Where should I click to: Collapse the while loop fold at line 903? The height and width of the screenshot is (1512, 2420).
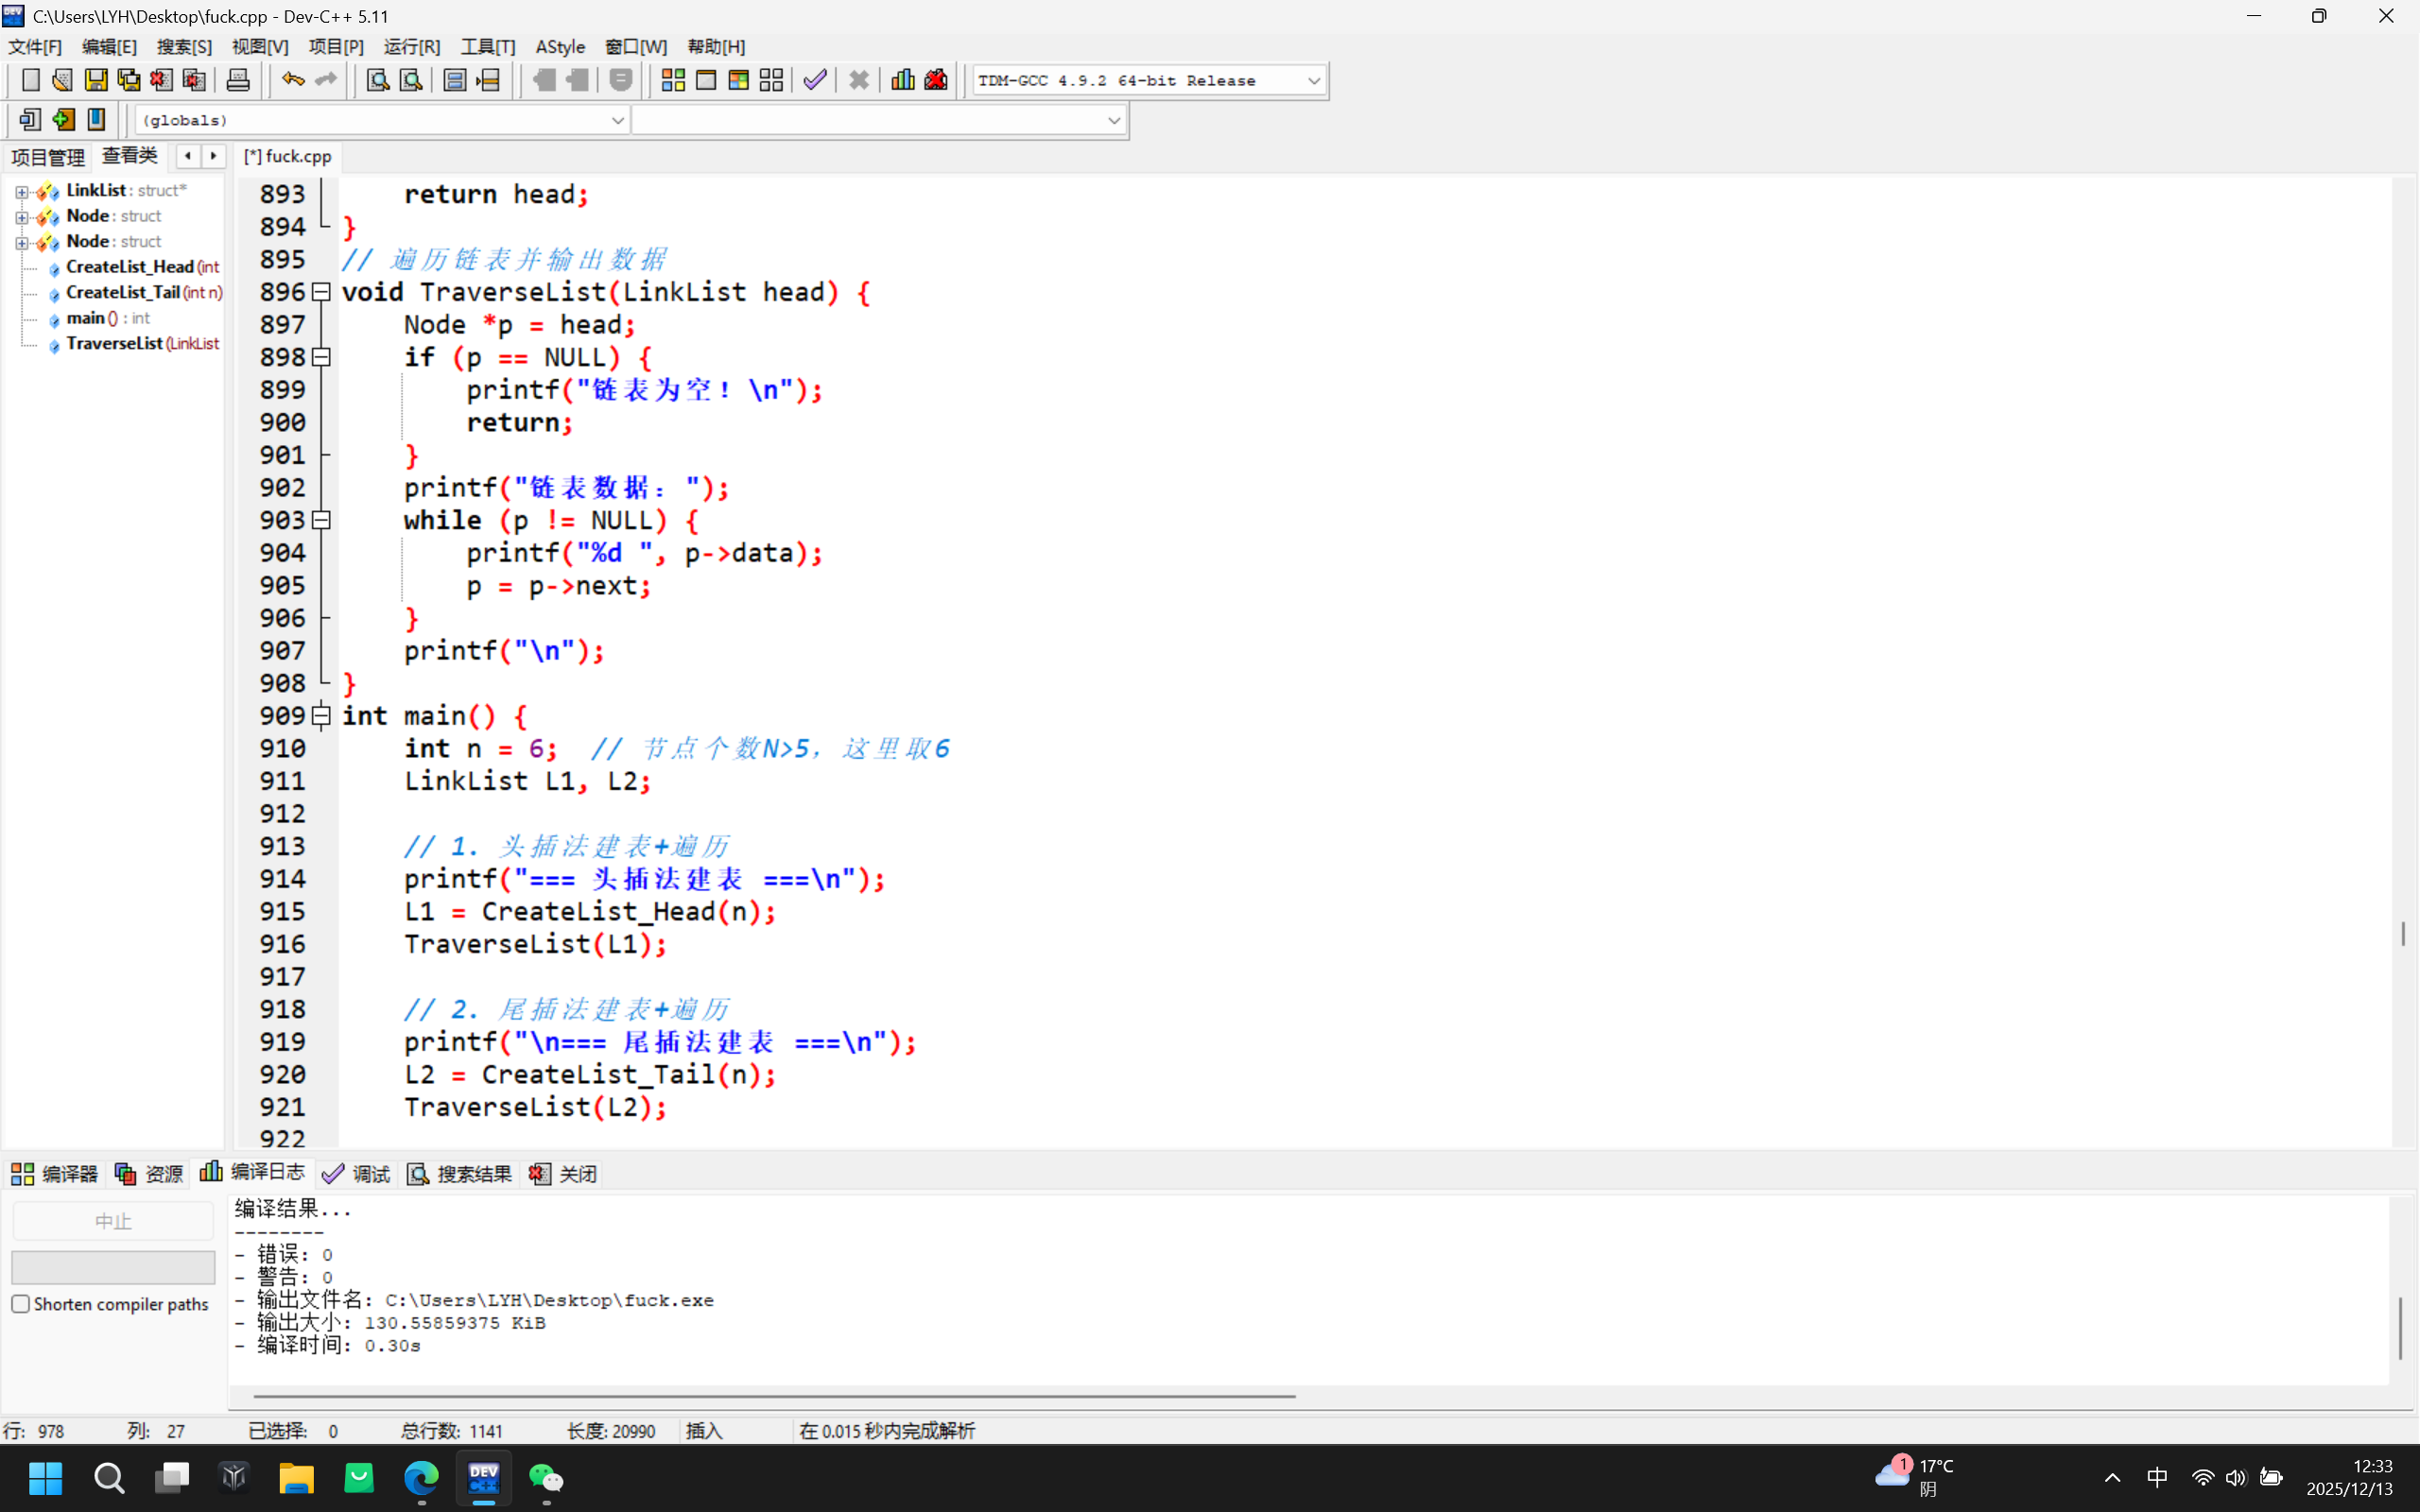click(x=321, y=520)
